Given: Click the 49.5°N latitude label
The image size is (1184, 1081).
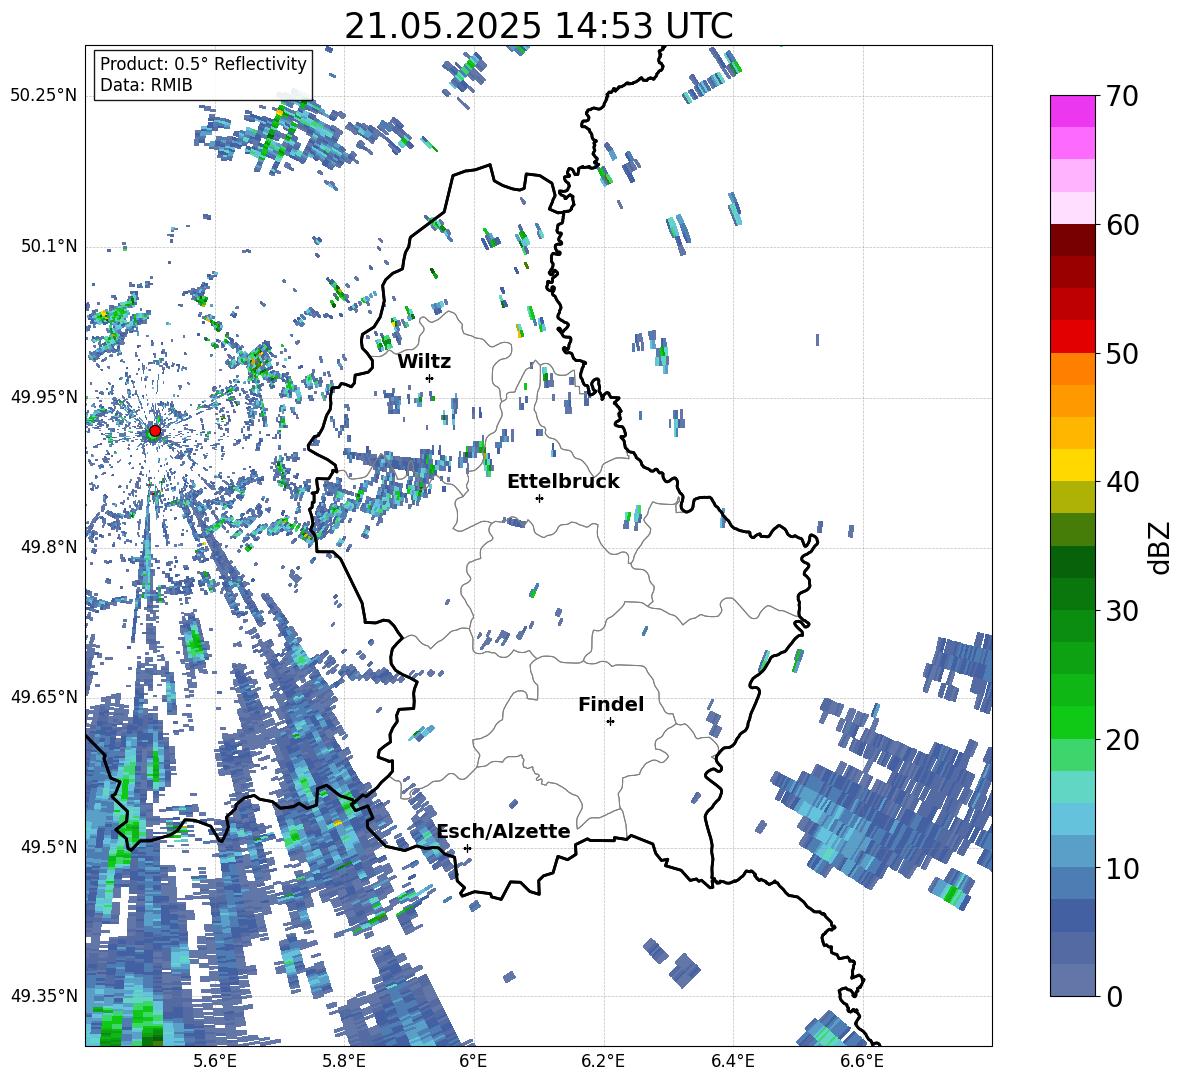Looking at the screenshot, I should [49, 845].
